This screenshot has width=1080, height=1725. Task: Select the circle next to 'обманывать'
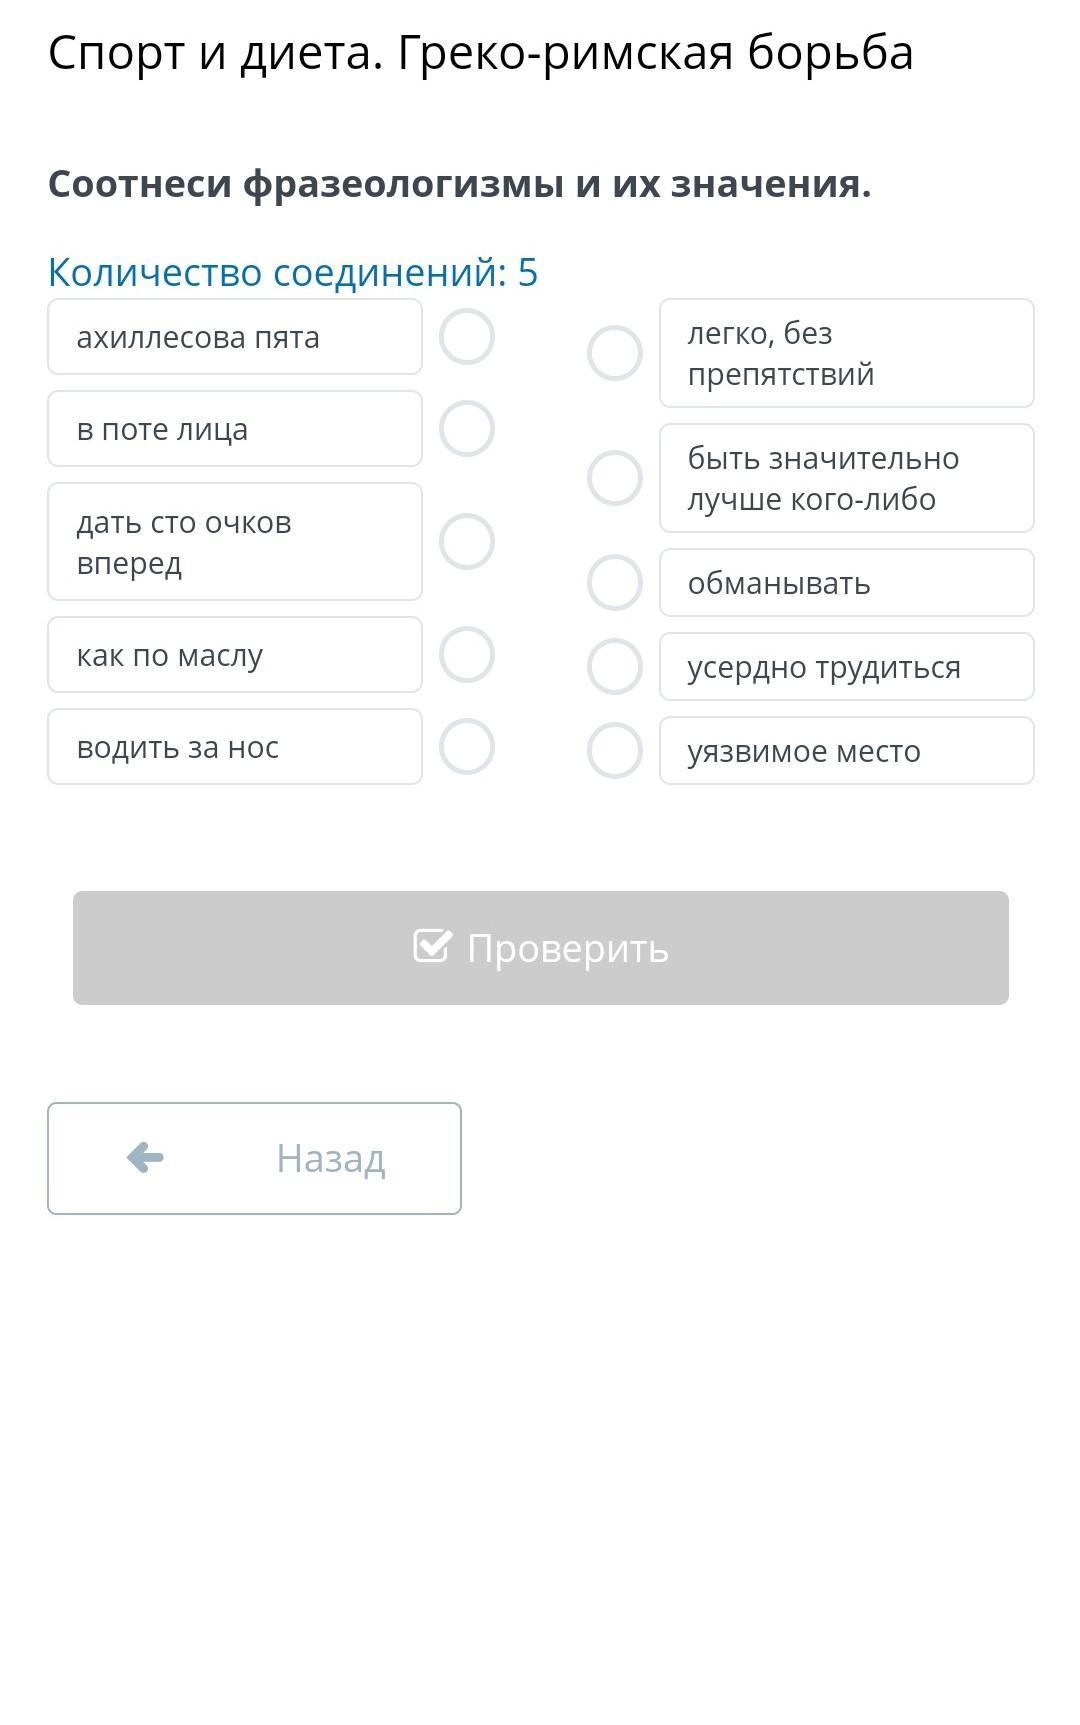(615, 583)
